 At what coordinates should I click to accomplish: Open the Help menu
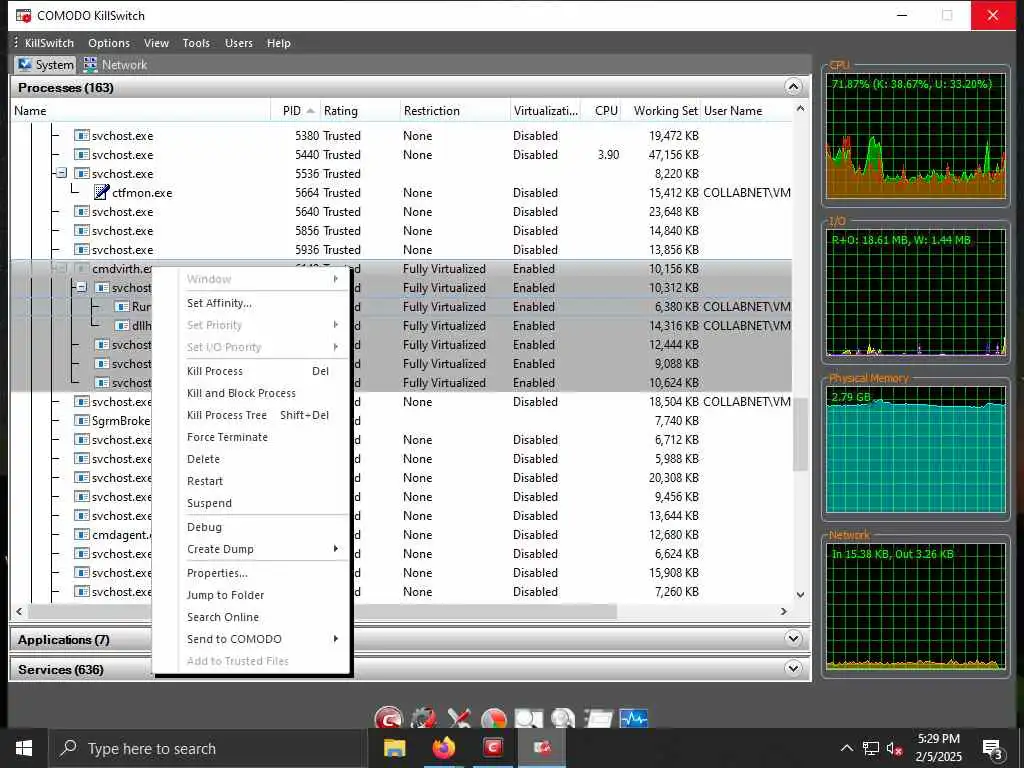click(278, 43)
